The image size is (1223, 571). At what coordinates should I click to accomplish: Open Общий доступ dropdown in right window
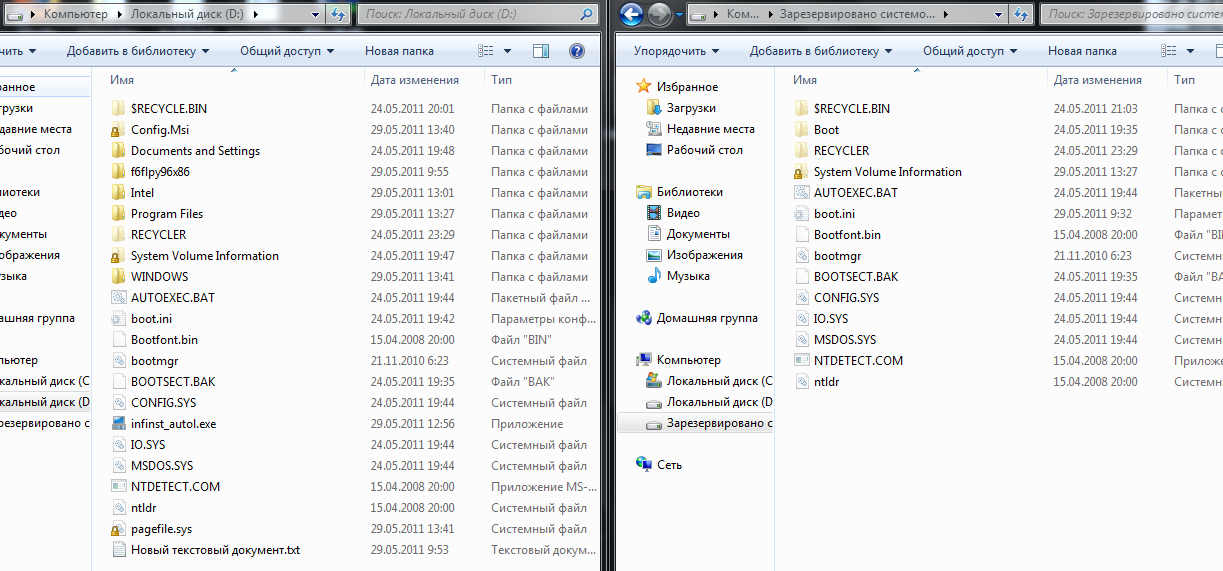click(x=970, y=51)
